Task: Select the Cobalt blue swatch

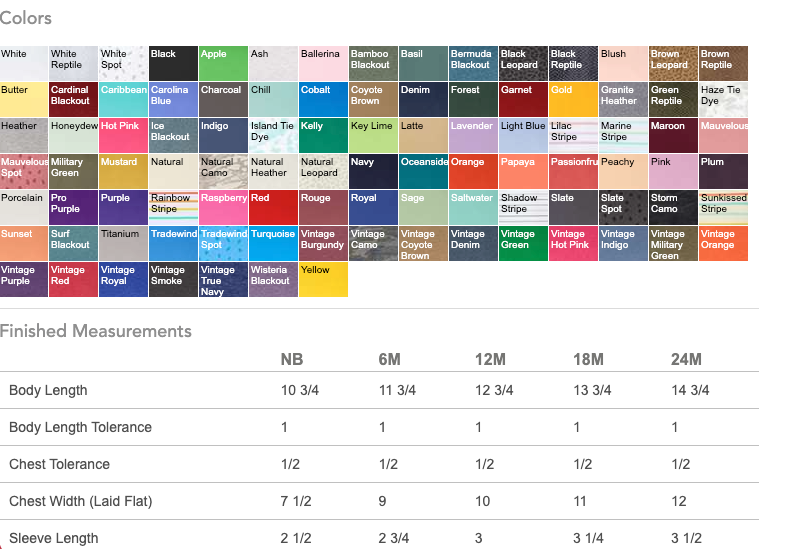Action: pos(324,99)
